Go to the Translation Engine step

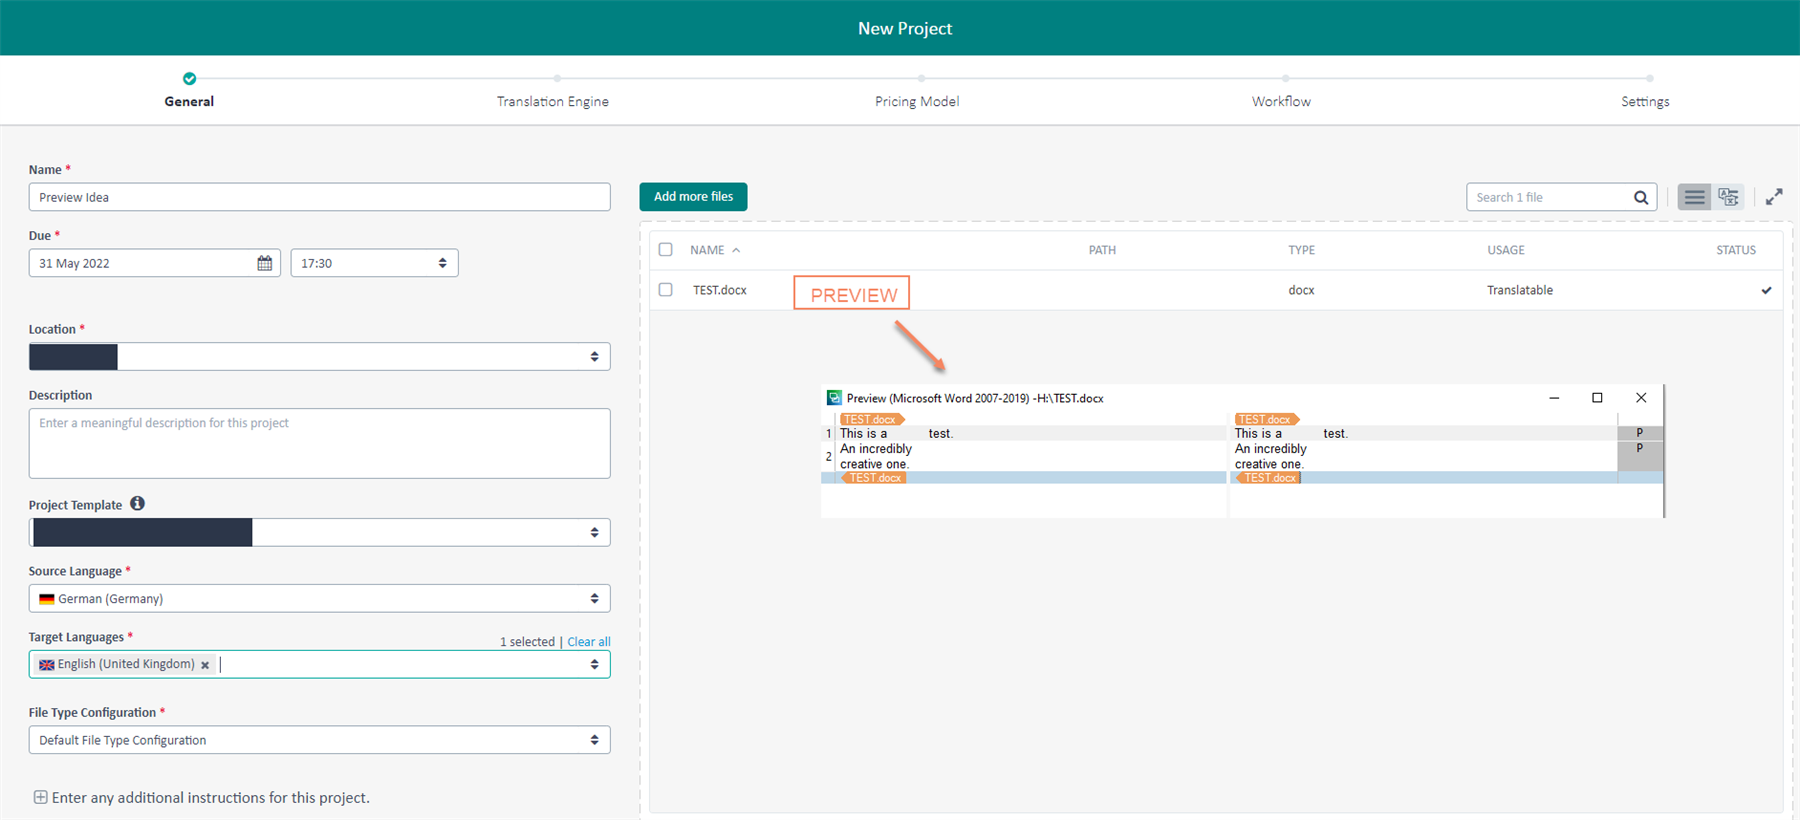click(x=553, y=101)
